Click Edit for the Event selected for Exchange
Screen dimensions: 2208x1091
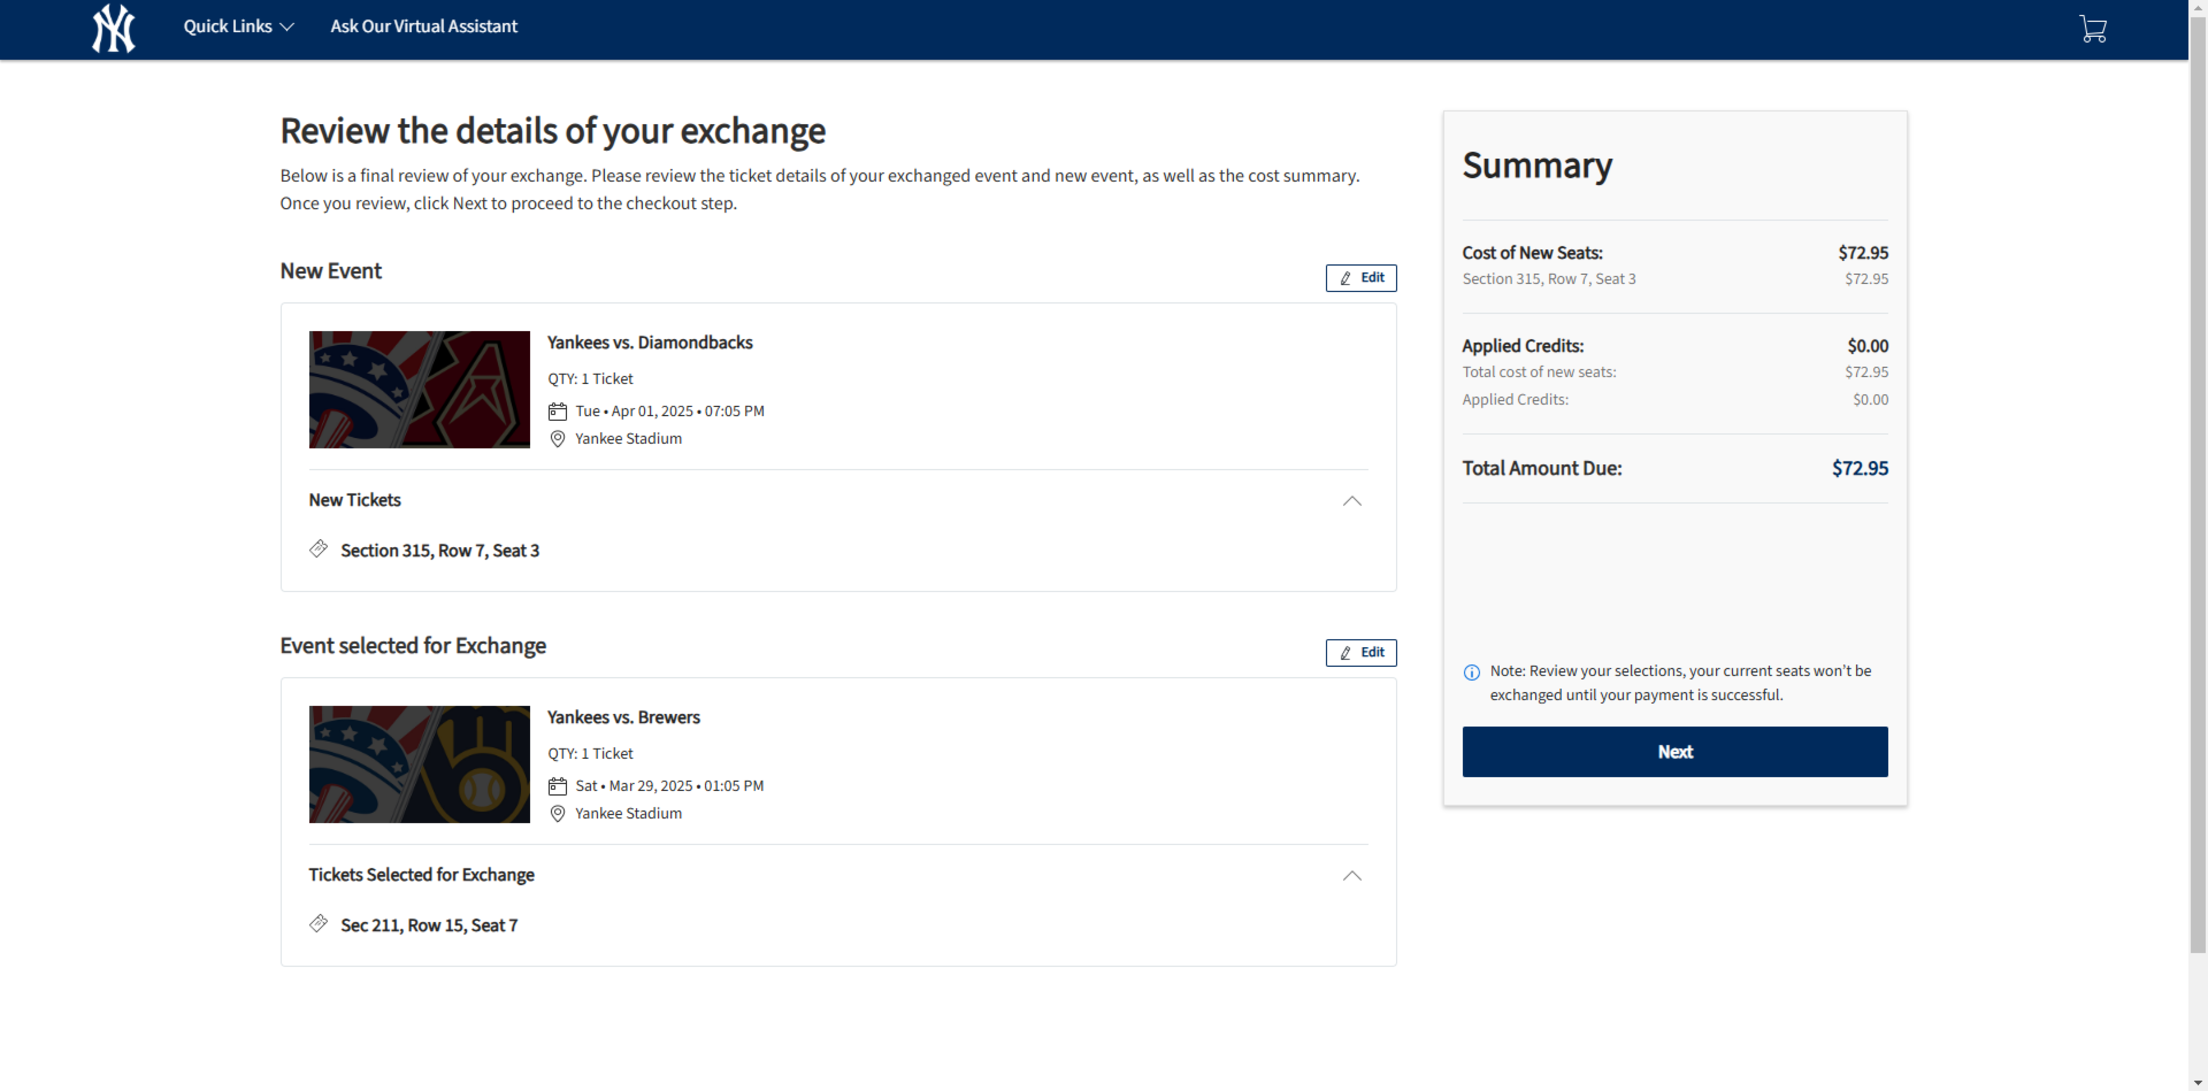pos(1360,652)
